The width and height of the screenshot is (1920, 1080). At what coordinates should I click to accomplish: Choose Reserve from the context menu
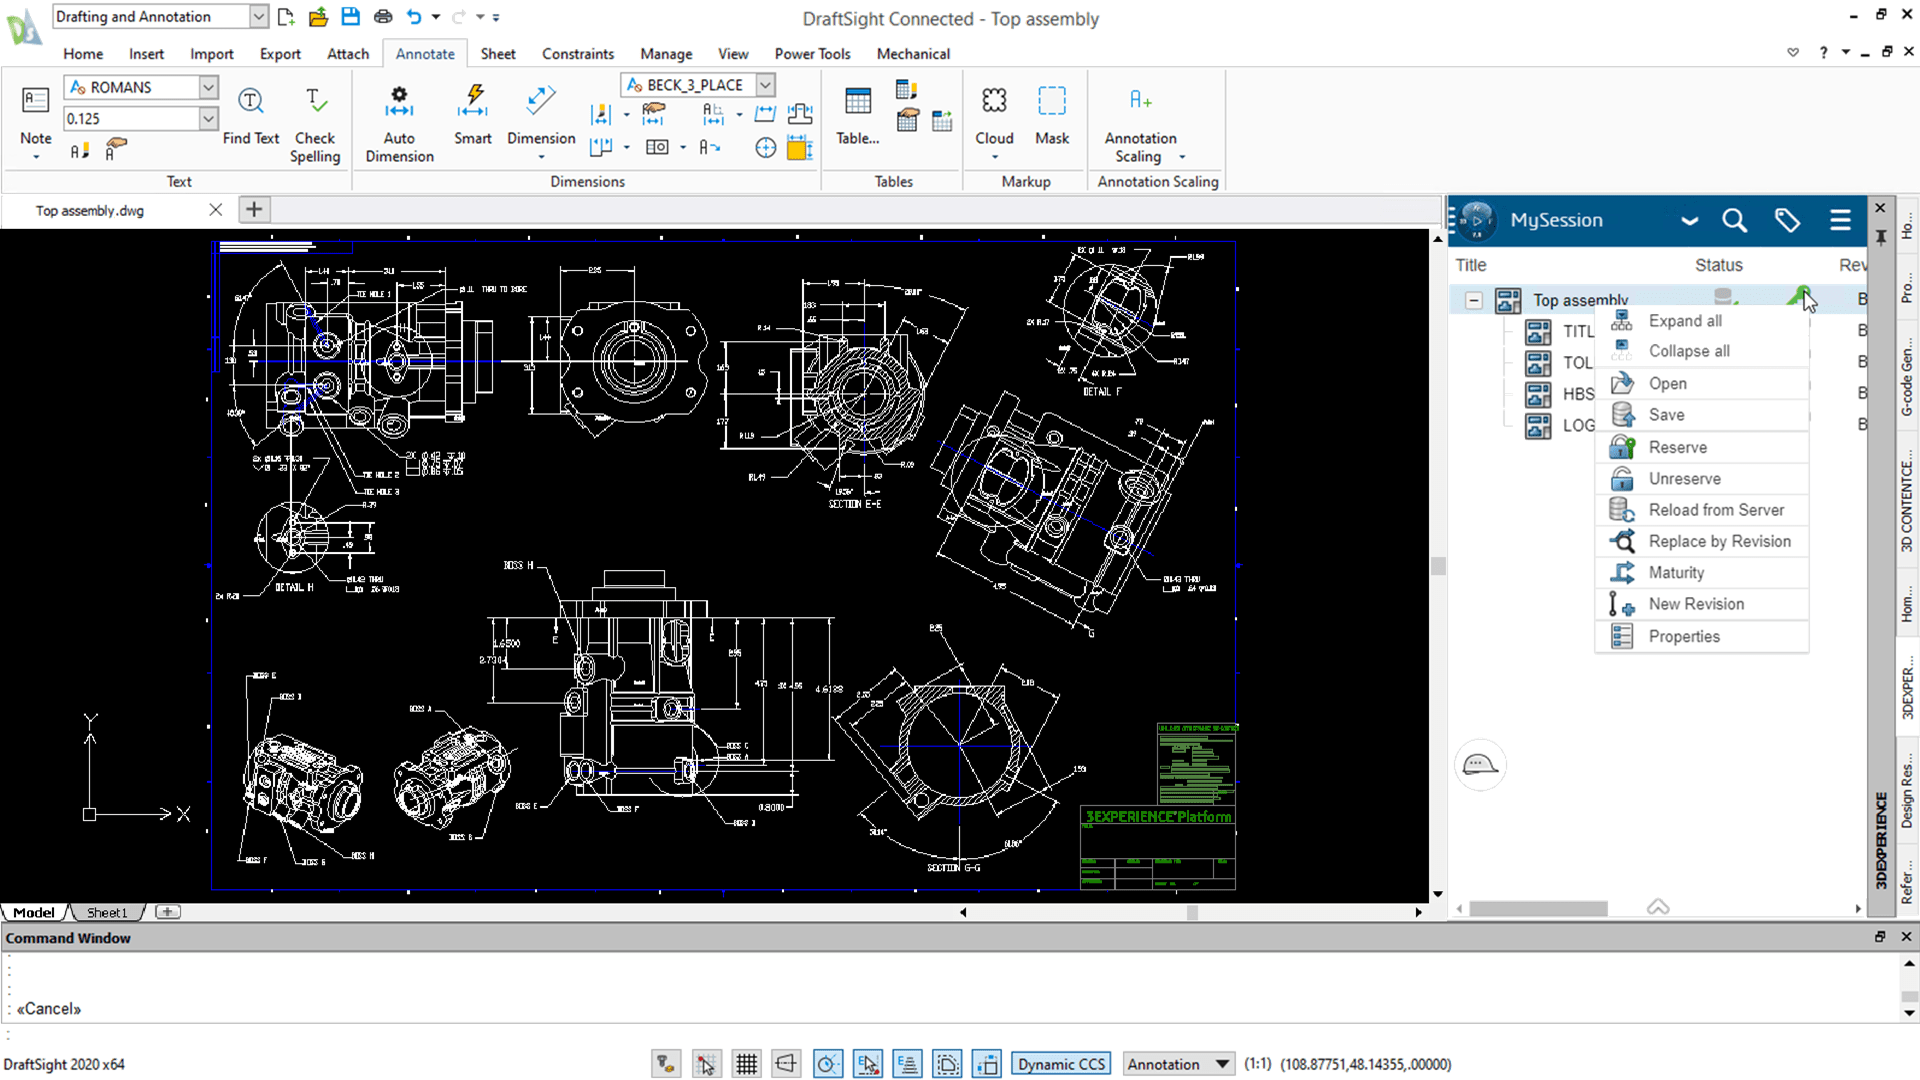(x=1677, y=447)
